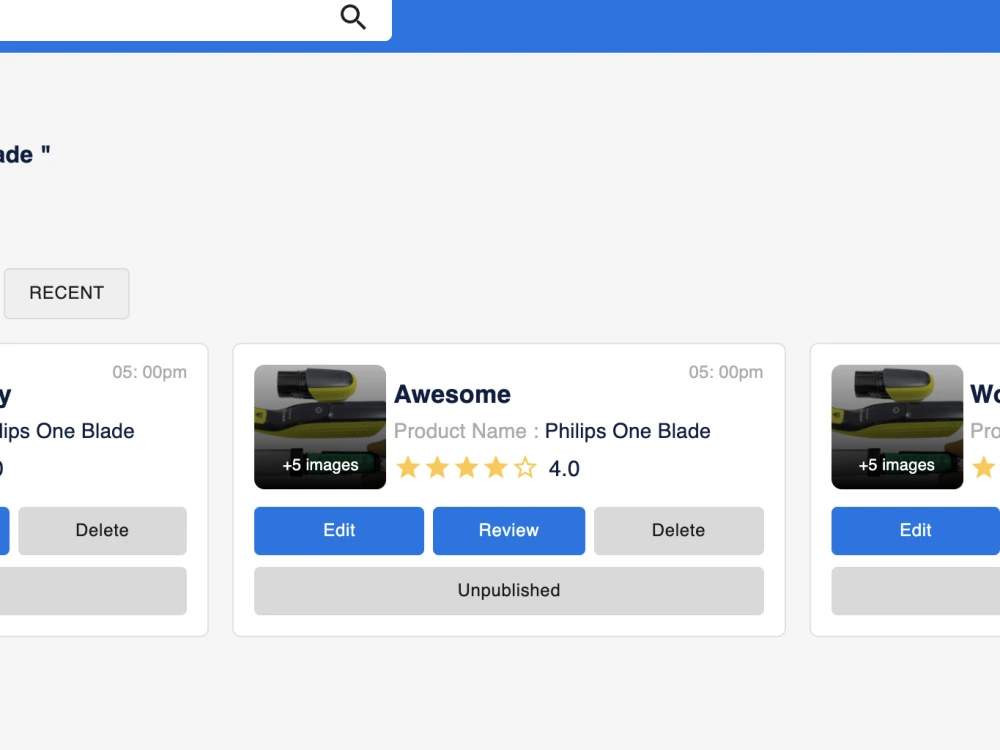Toggle the Unpublished status on Awesome card
The image size is (1000, 750).
pos(509,591)
